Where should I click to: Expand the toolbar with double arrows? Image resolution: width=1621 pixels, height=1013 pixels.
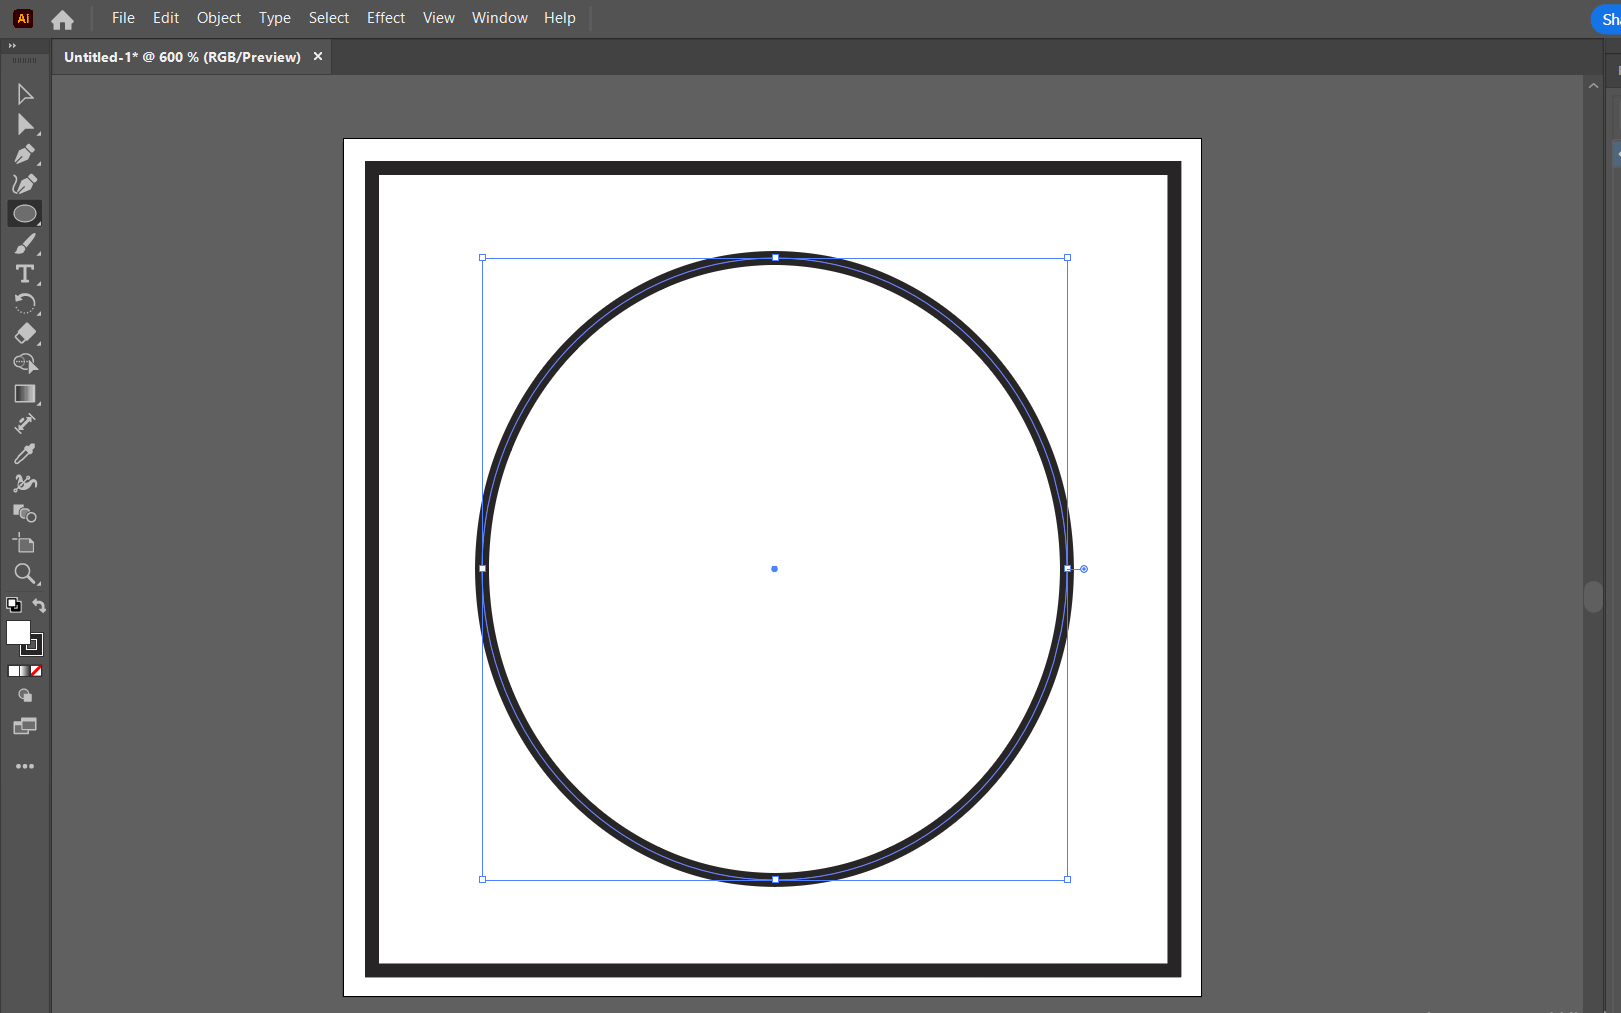pyautogui.click(x=12, y=46)
